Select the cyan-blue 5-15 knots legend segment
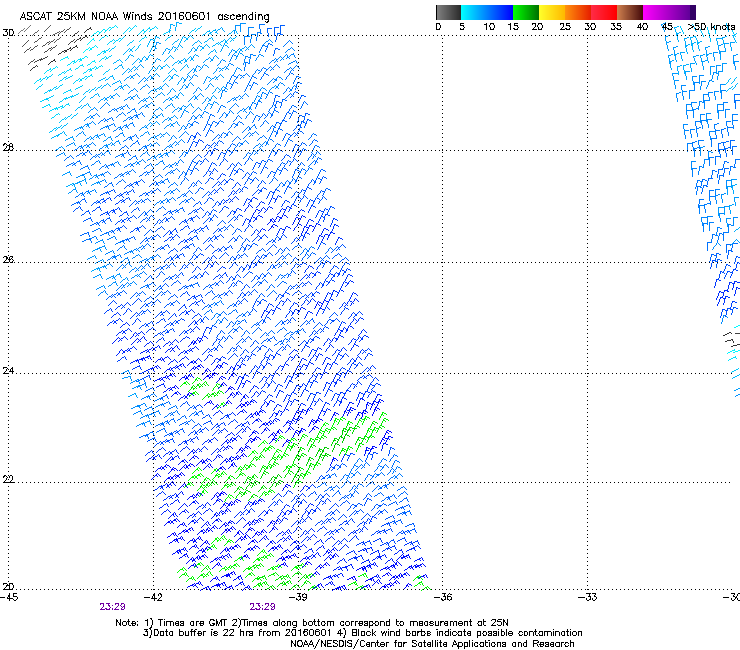 [x=487, y=12]
